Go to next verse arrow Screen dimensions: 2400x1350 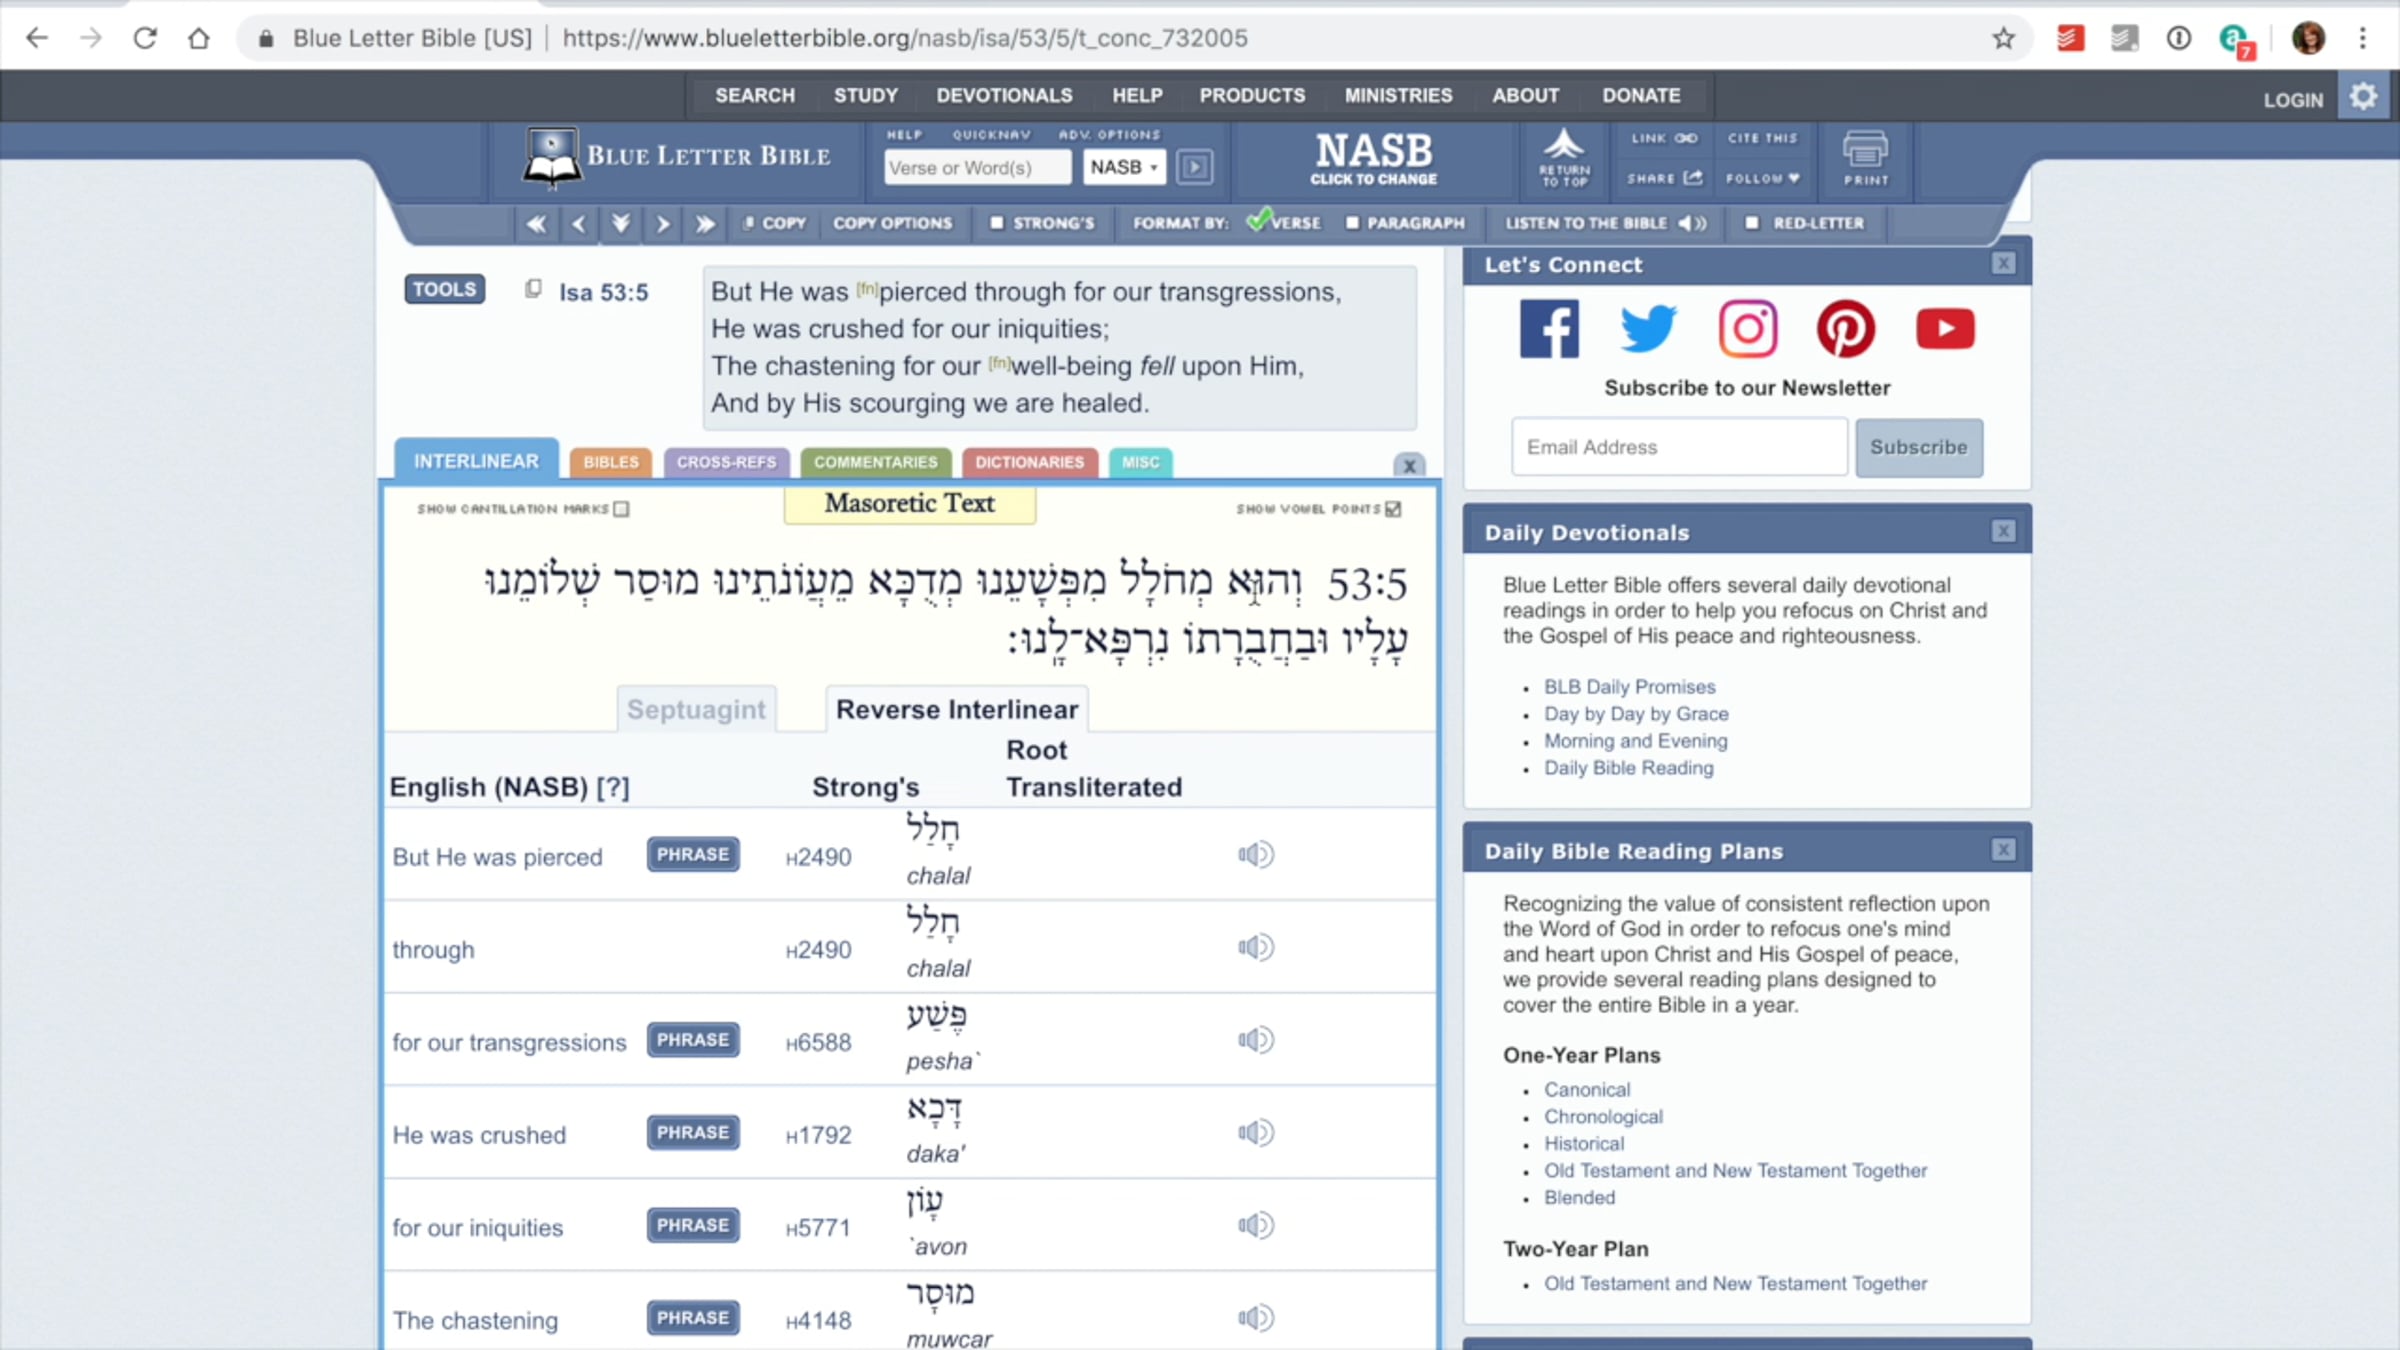(663, 223)
